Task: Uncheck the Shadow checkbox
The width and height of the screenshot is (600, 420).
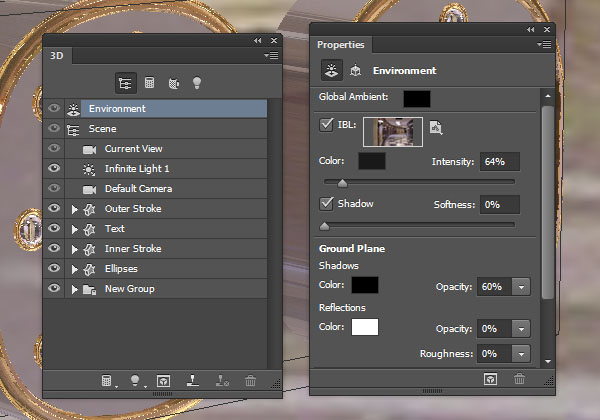Action: (x=326, y=203)
